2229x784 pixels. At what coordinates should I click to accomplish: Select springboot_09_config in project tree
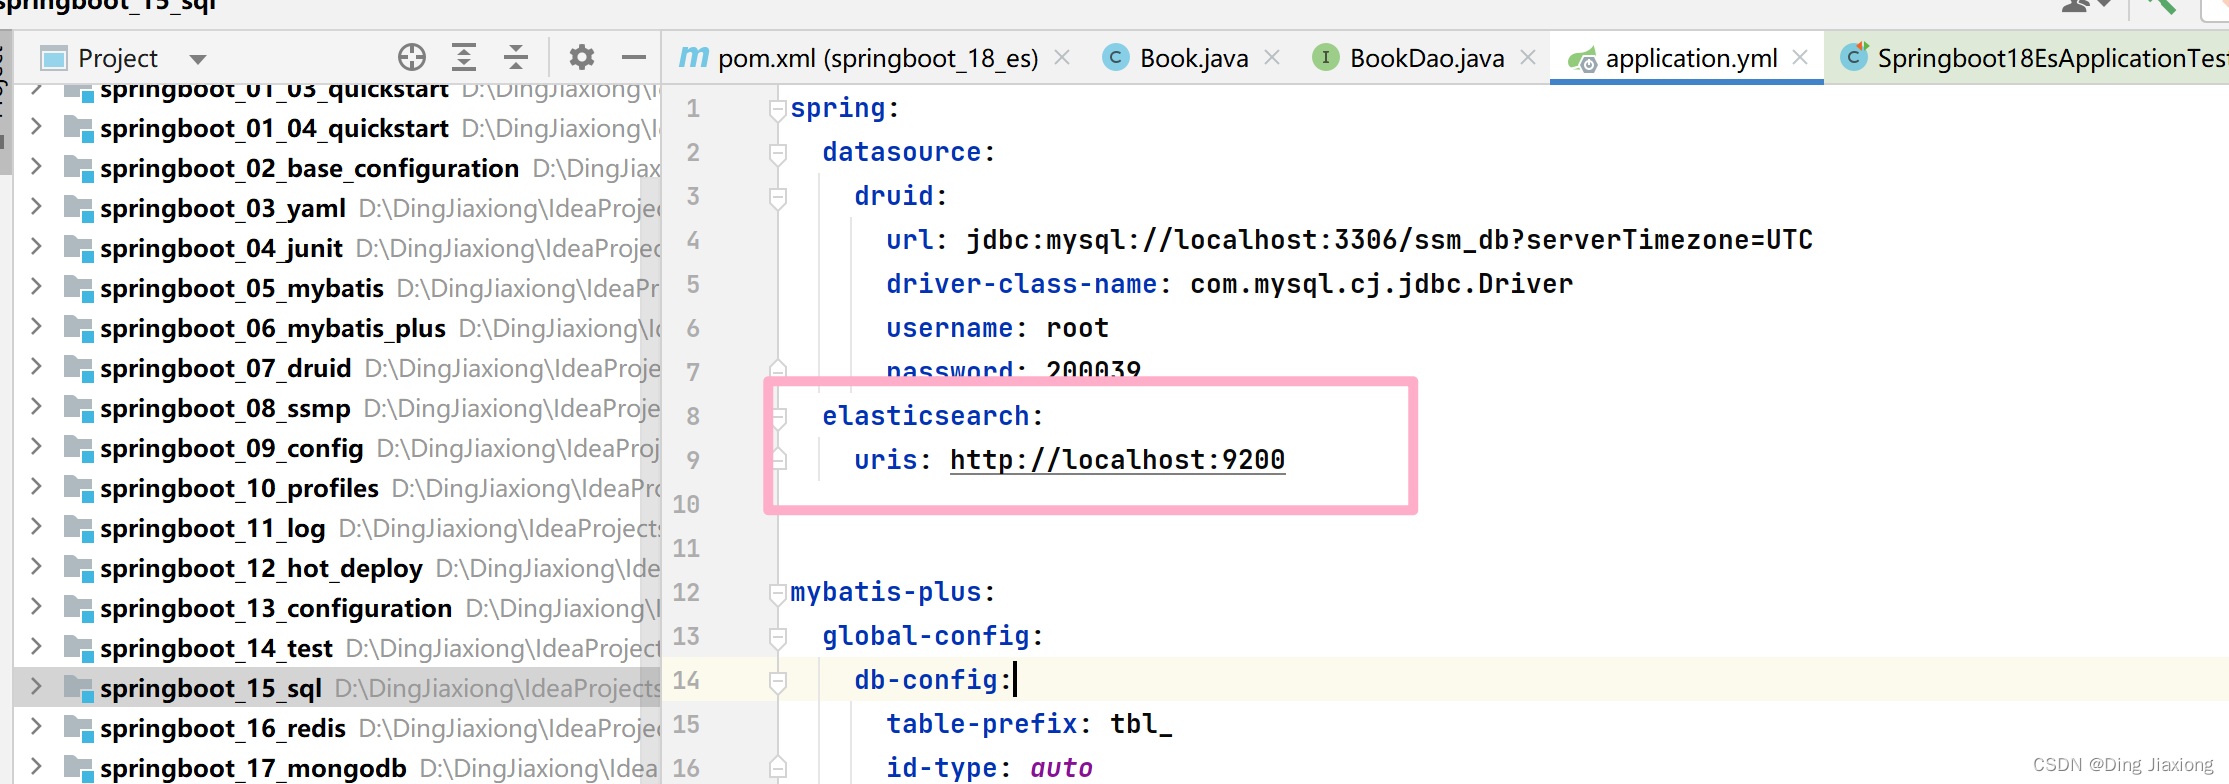point(232,448)
